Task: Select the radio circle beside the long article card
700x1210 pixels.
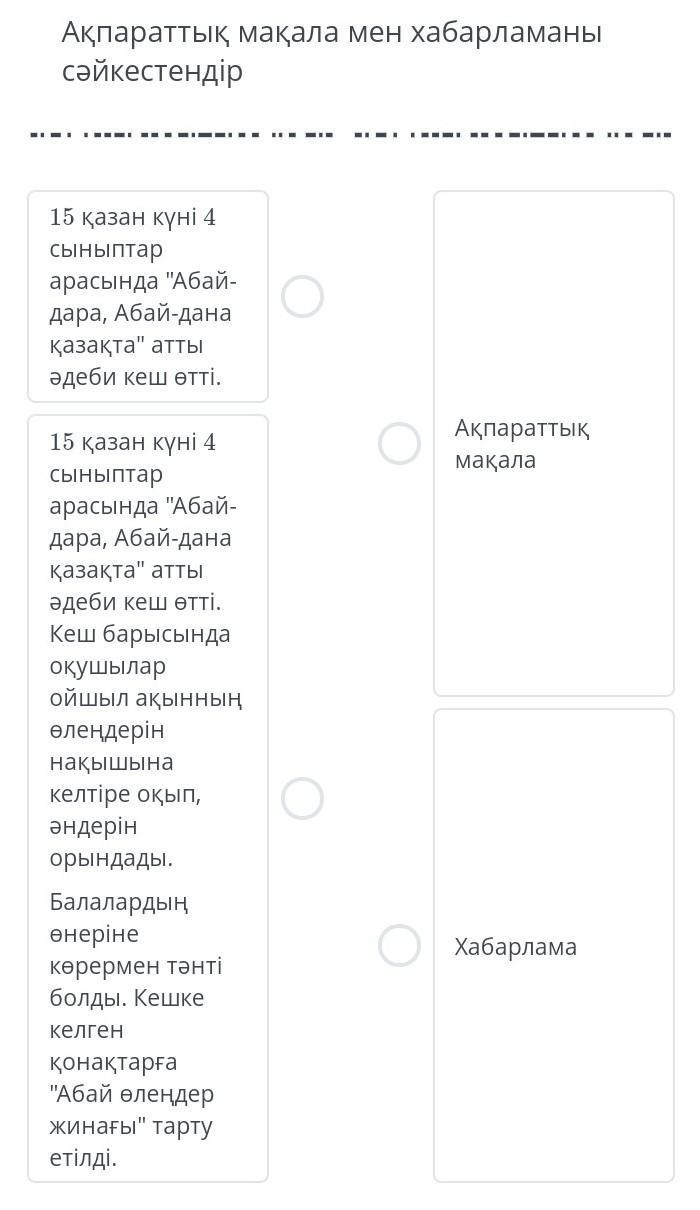Action: click(x=302, y=798)
